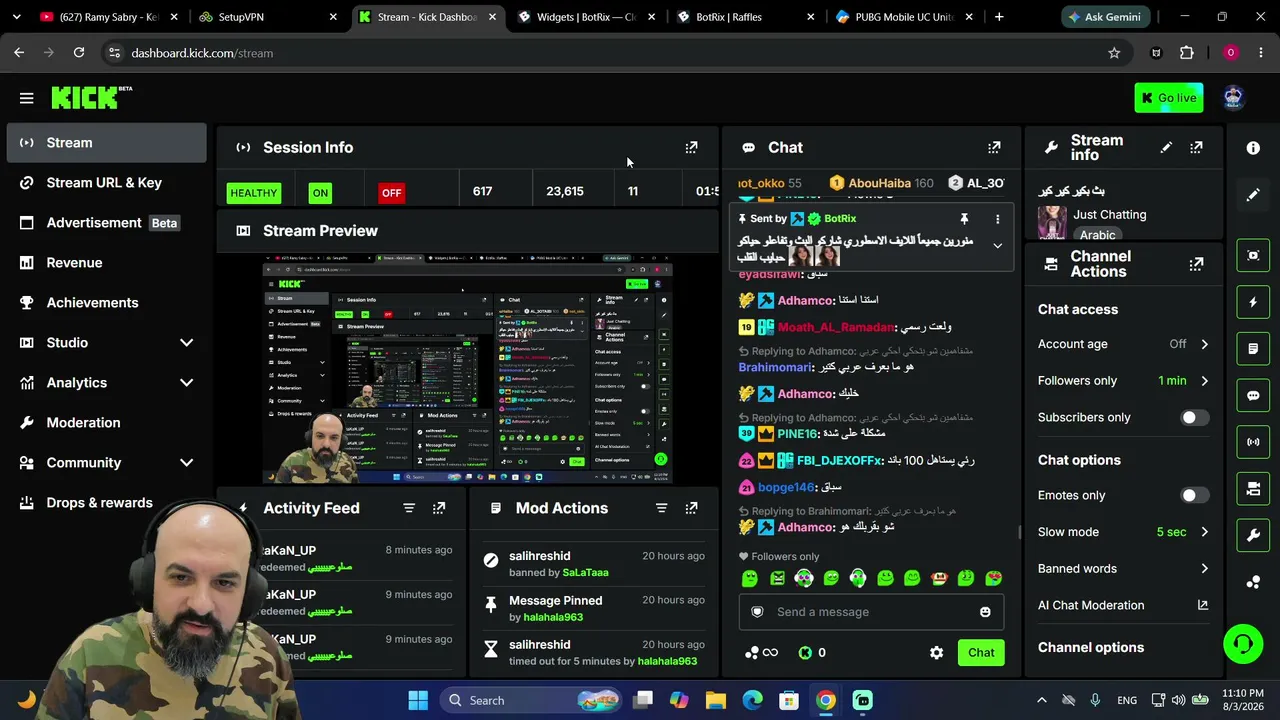Open pinned message three-dot options

point(997,219)
